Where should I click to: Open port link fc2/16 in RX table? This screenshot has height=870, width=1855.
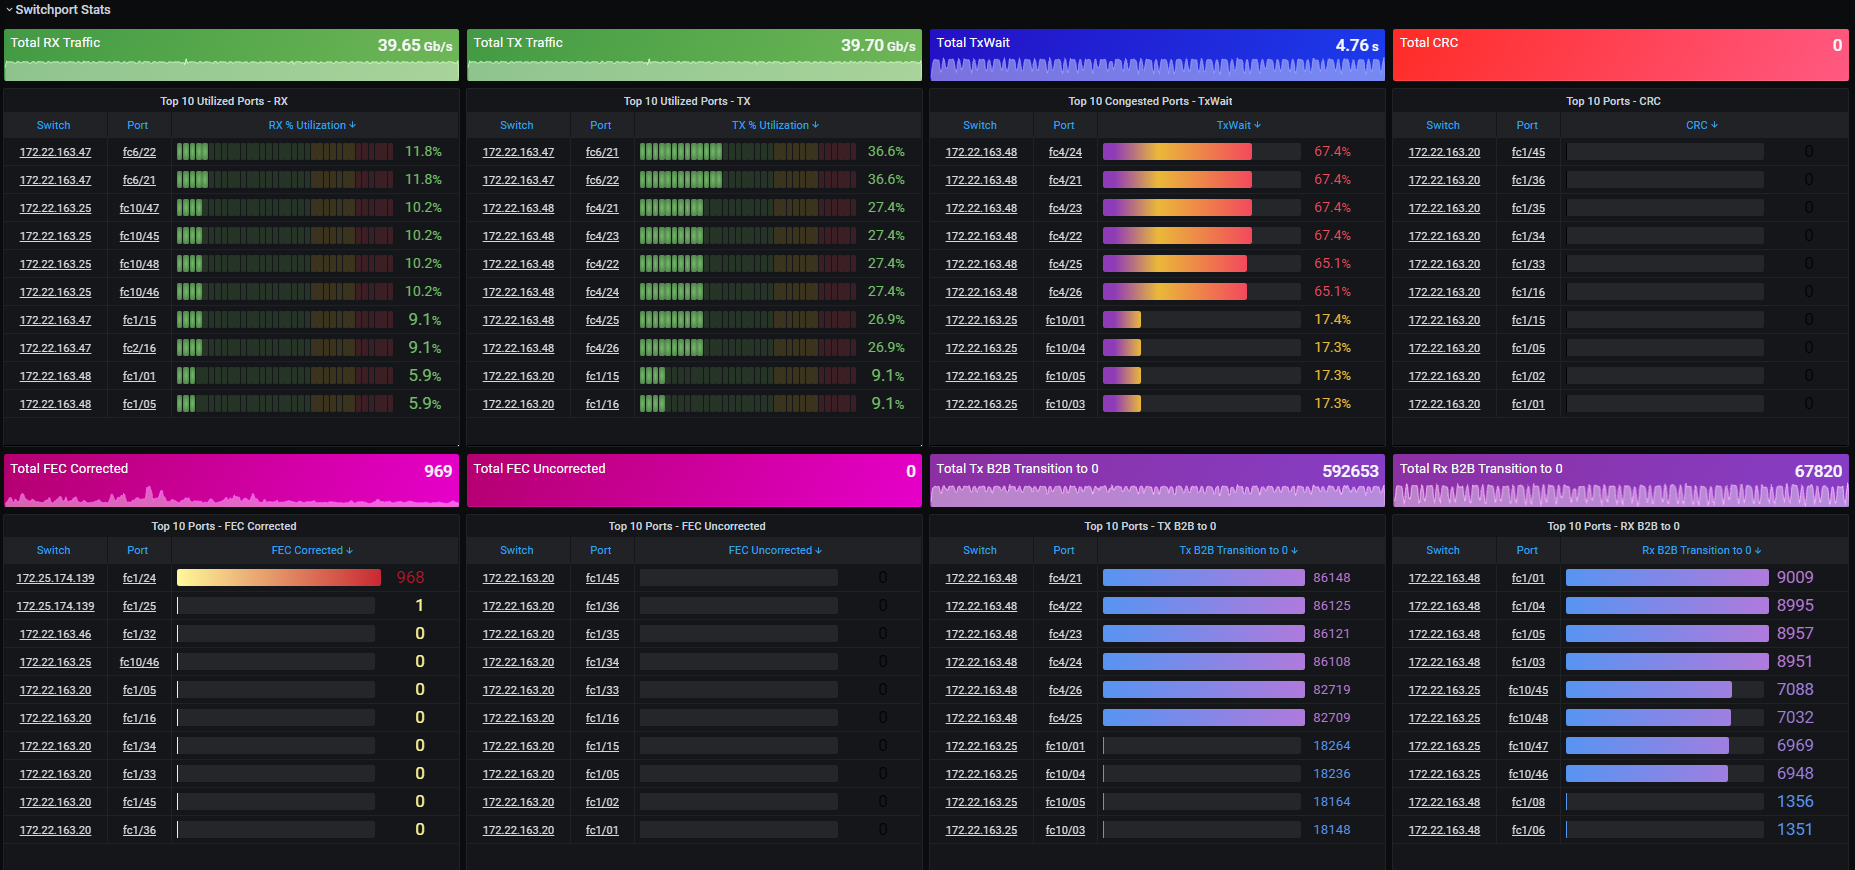coord(139,348)
